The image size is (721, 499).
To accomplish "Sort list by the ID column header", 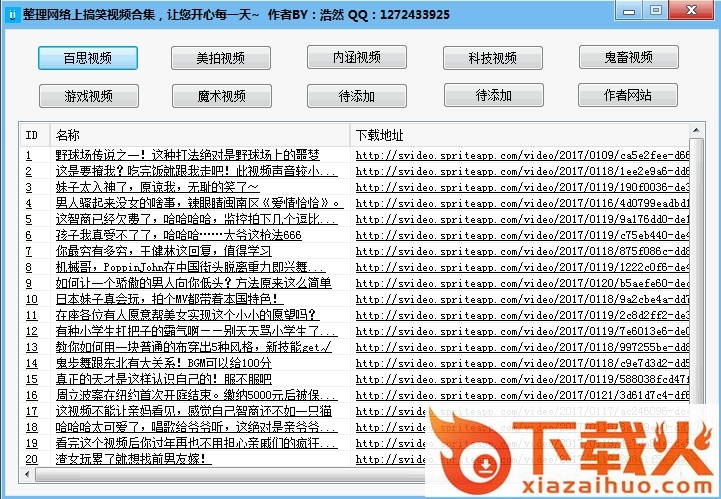I will [x=34, y=134].
